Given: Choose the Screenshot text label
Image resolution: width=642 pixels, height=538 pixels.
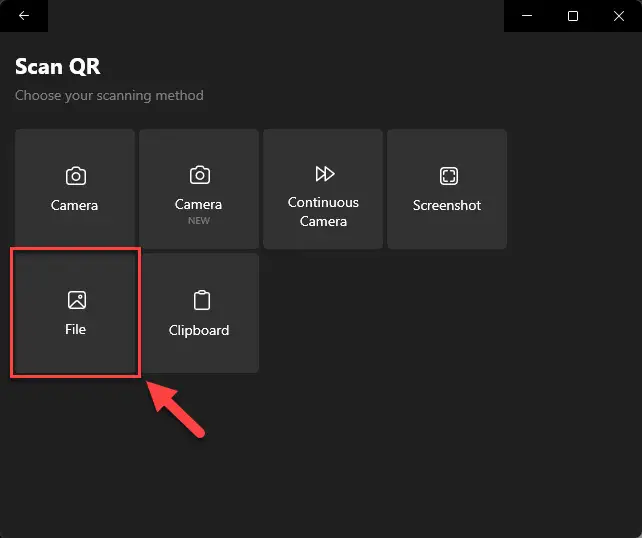Looking at the screenshot, I should pos(447,205).
